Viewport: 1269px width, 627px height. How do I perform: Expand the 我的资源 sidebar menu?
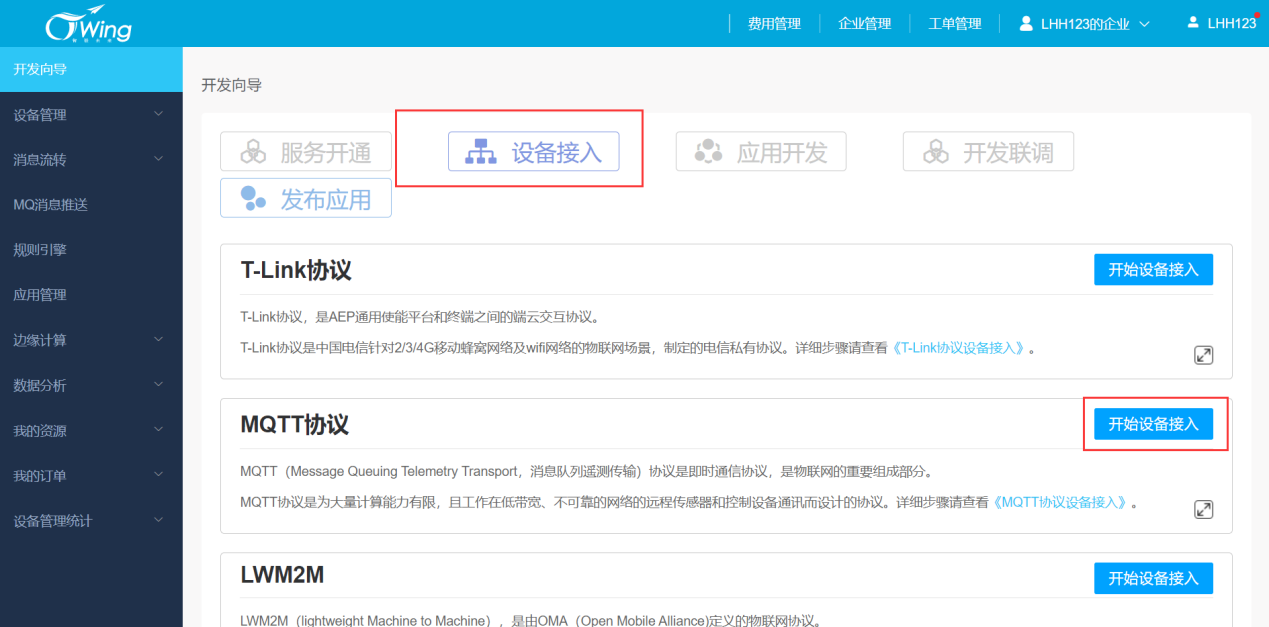coord(91,431)
